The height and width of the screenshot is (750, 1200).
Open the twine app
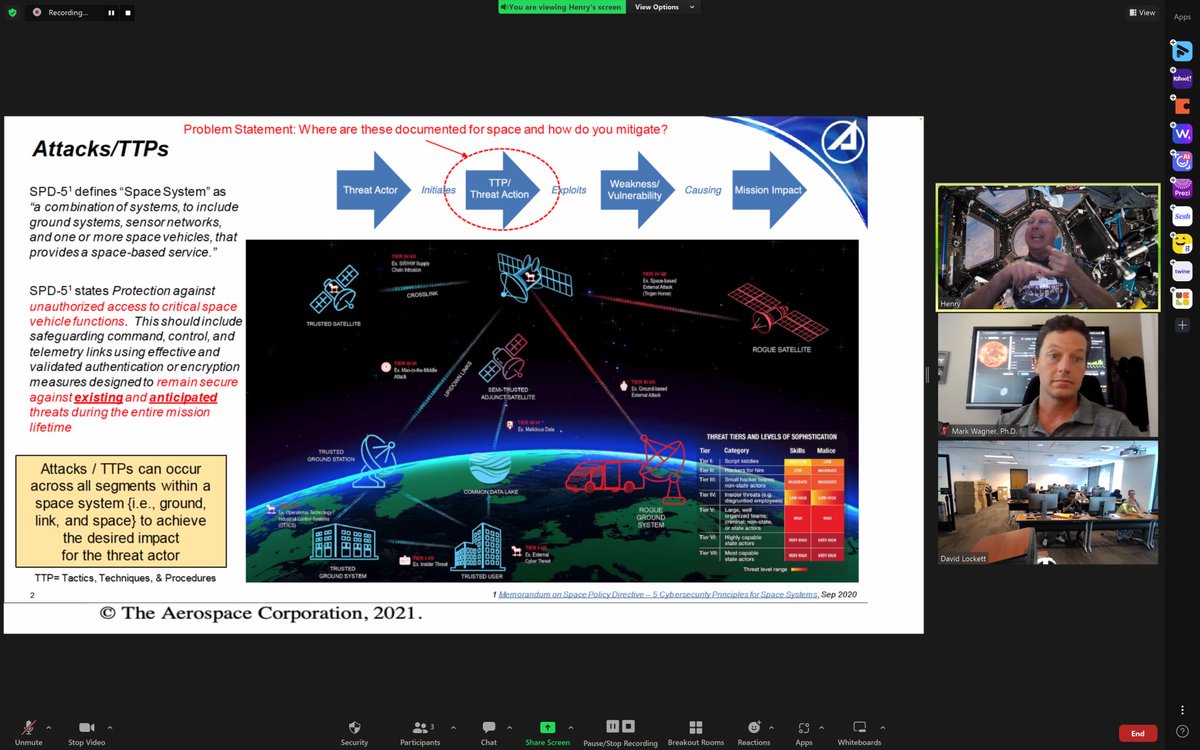point(1182,271)
